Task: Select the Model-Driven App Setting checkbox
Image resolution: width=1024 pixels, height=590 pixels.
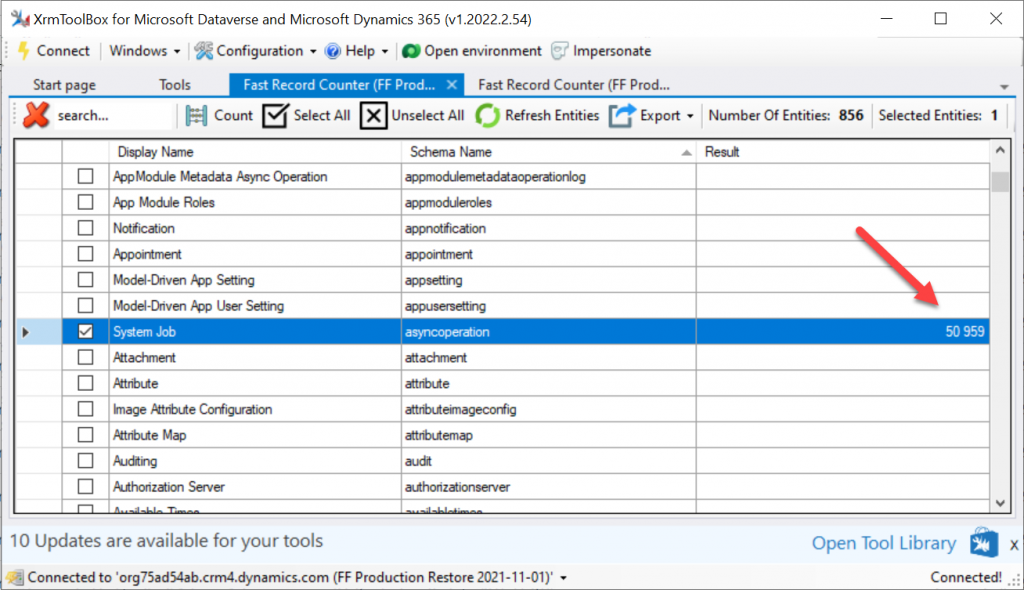Action: point(86,280)
